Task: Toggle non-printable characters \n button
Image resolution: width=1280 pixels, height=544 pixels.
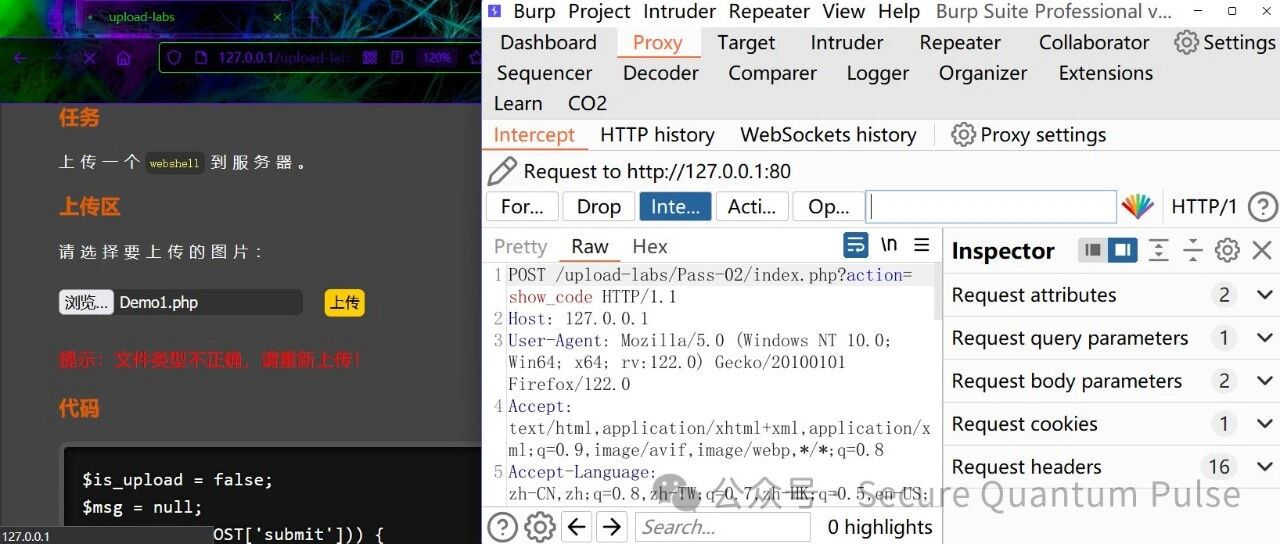Action: (x=889, y=245)
